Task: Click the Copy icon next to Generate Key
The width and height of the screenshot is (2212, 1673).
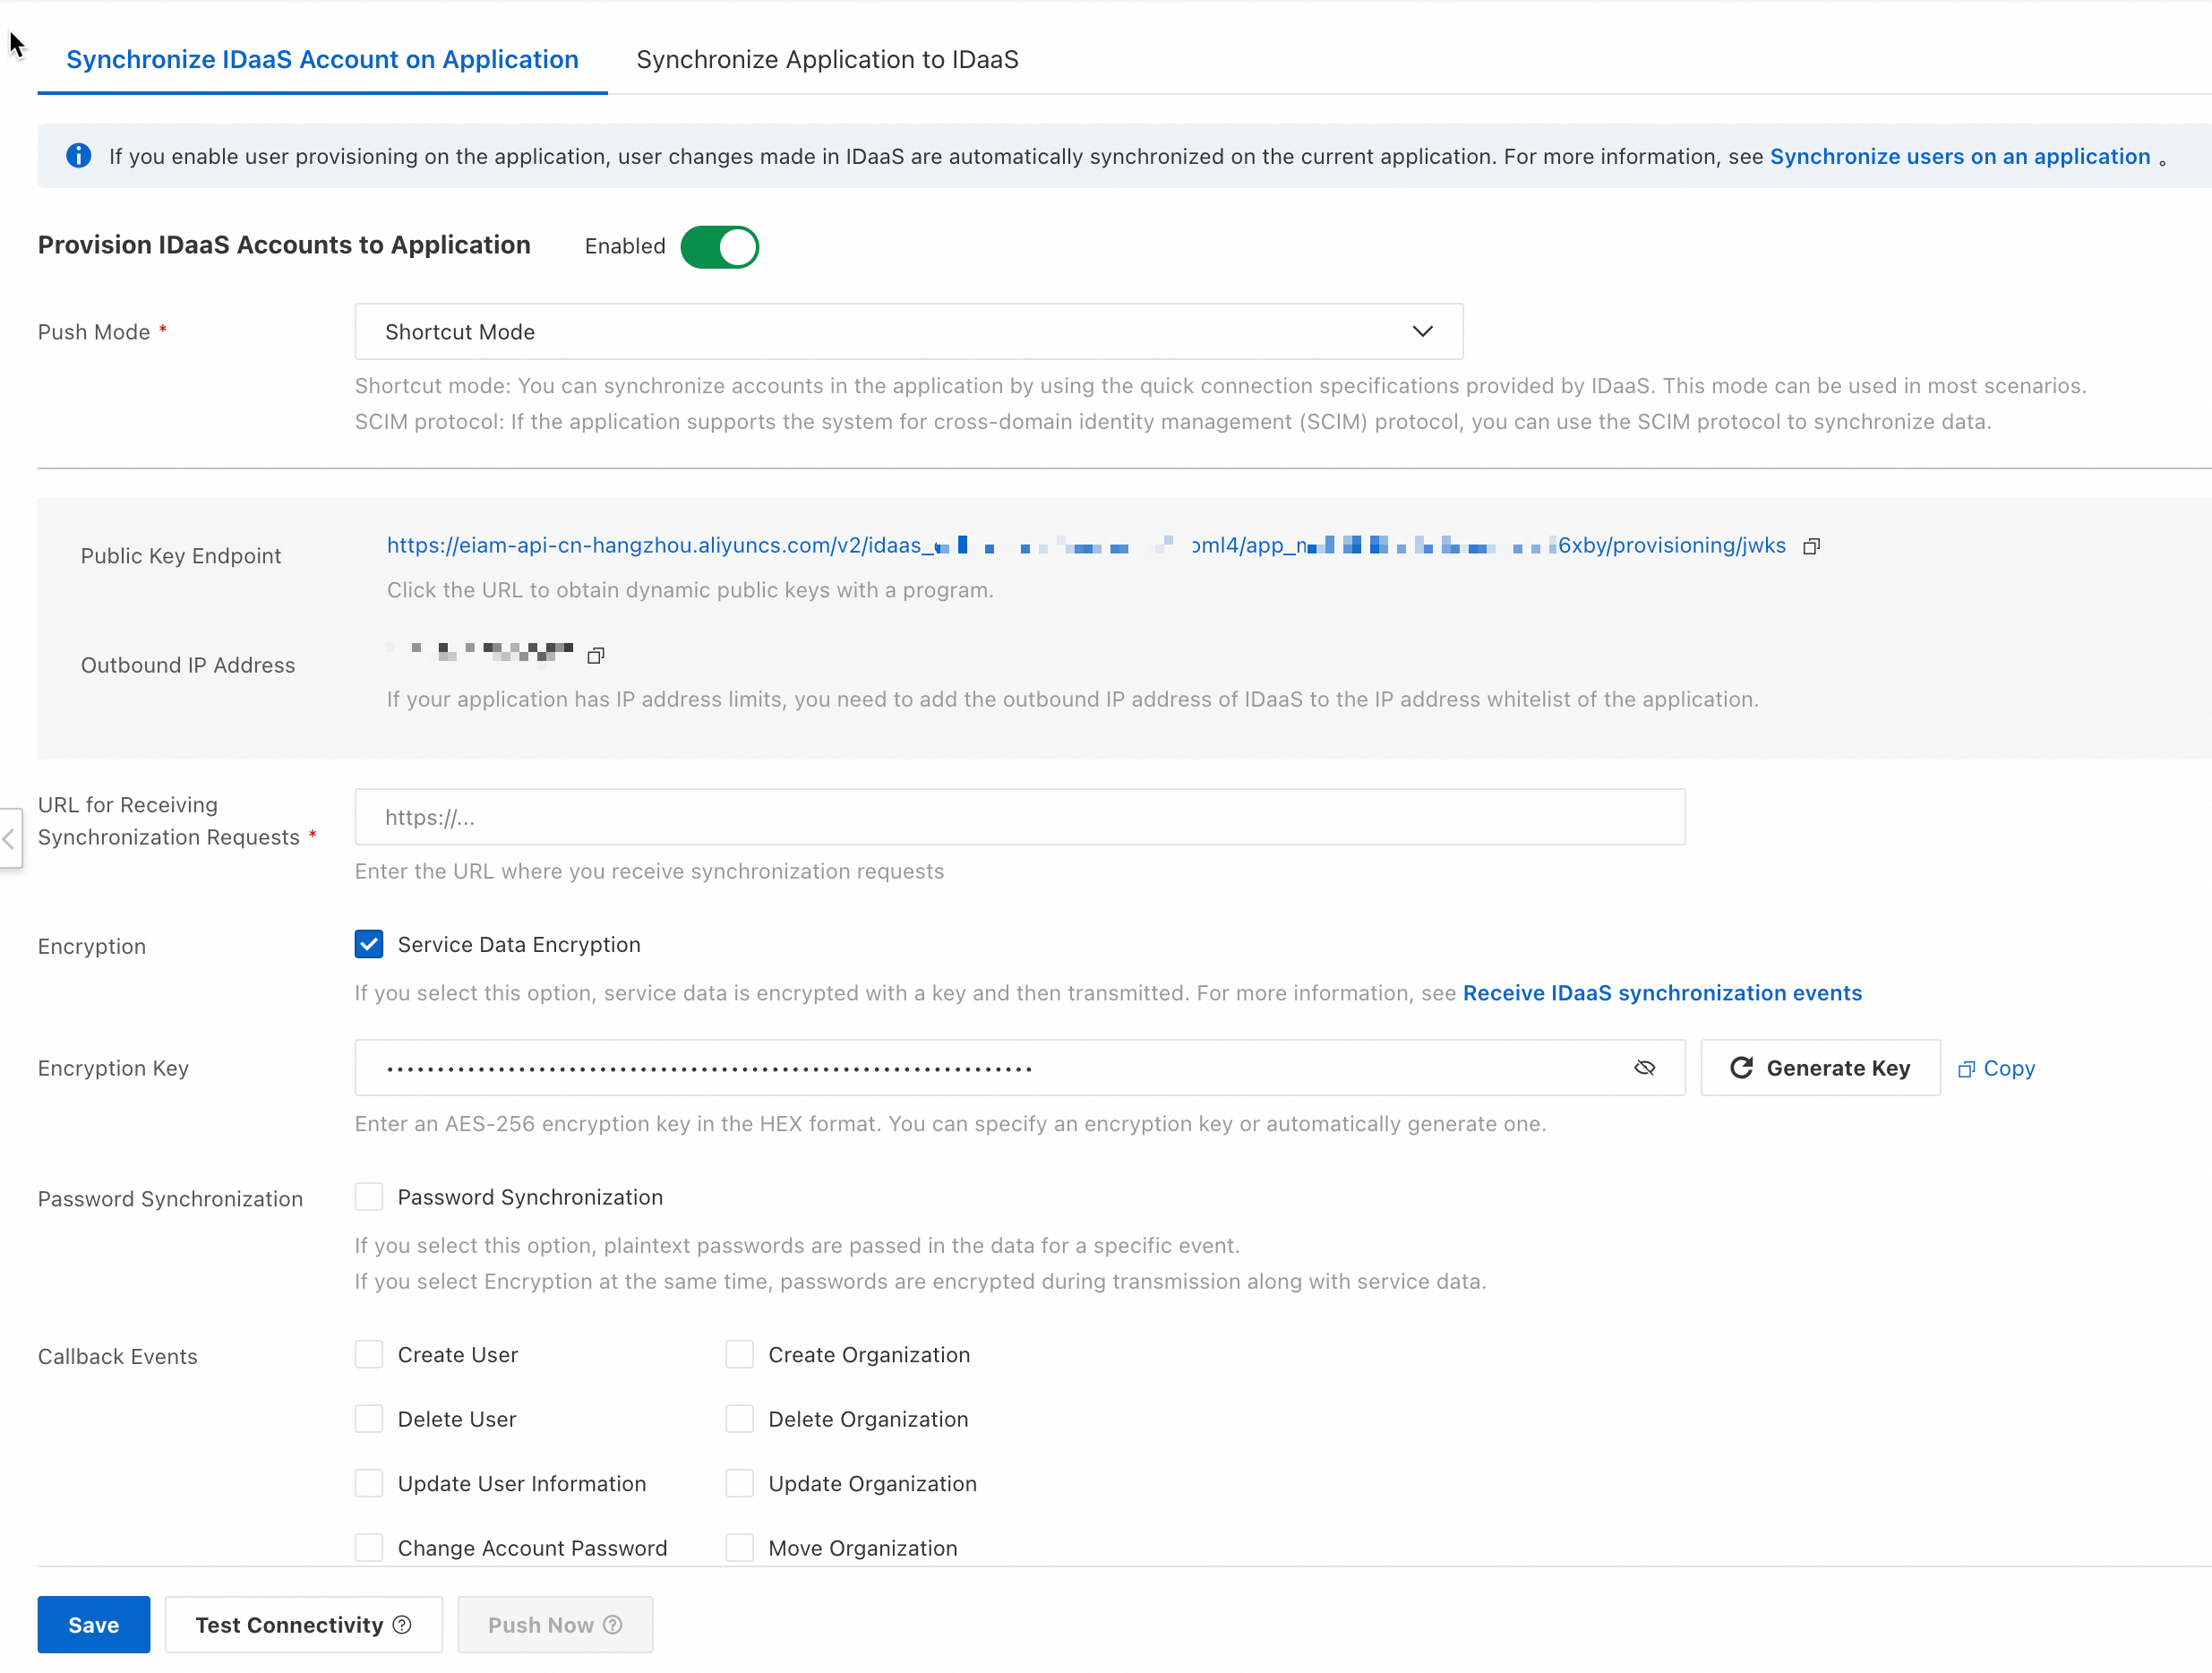Action: pyautogui.click(x=1966, y=1069)
